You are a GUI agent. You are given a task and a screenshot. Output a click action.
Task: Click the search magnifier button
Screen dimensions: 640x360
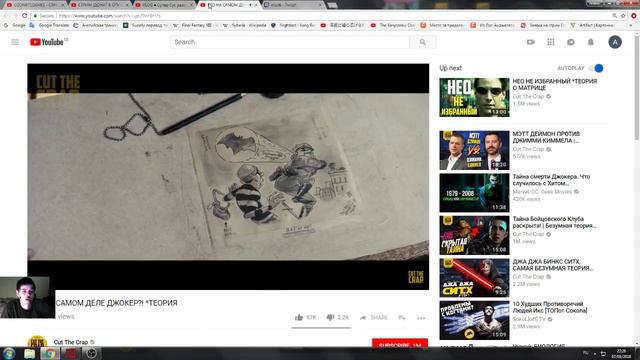click(423, 42)
